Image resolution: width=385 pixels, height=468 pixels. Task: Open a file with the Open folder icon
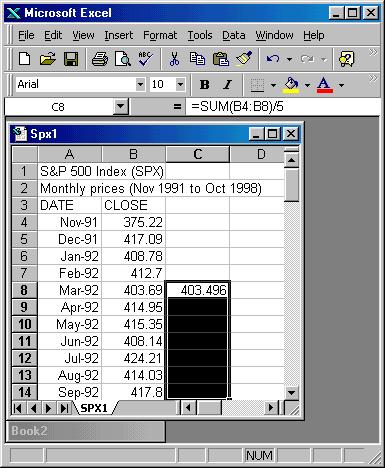point(48,59)
